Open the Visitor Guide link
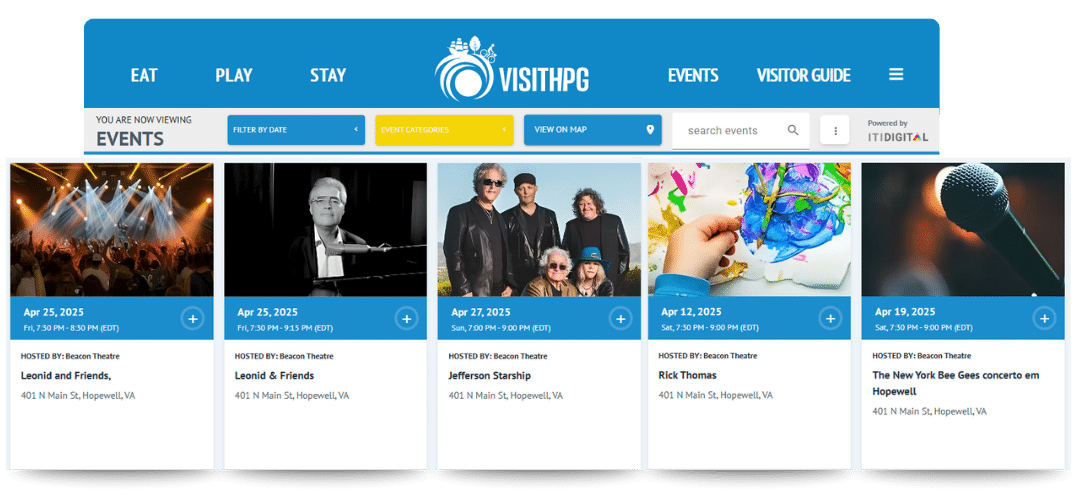Image resolution: width=1080 pixels, height=500 pixels. click(x=803, y=75)
